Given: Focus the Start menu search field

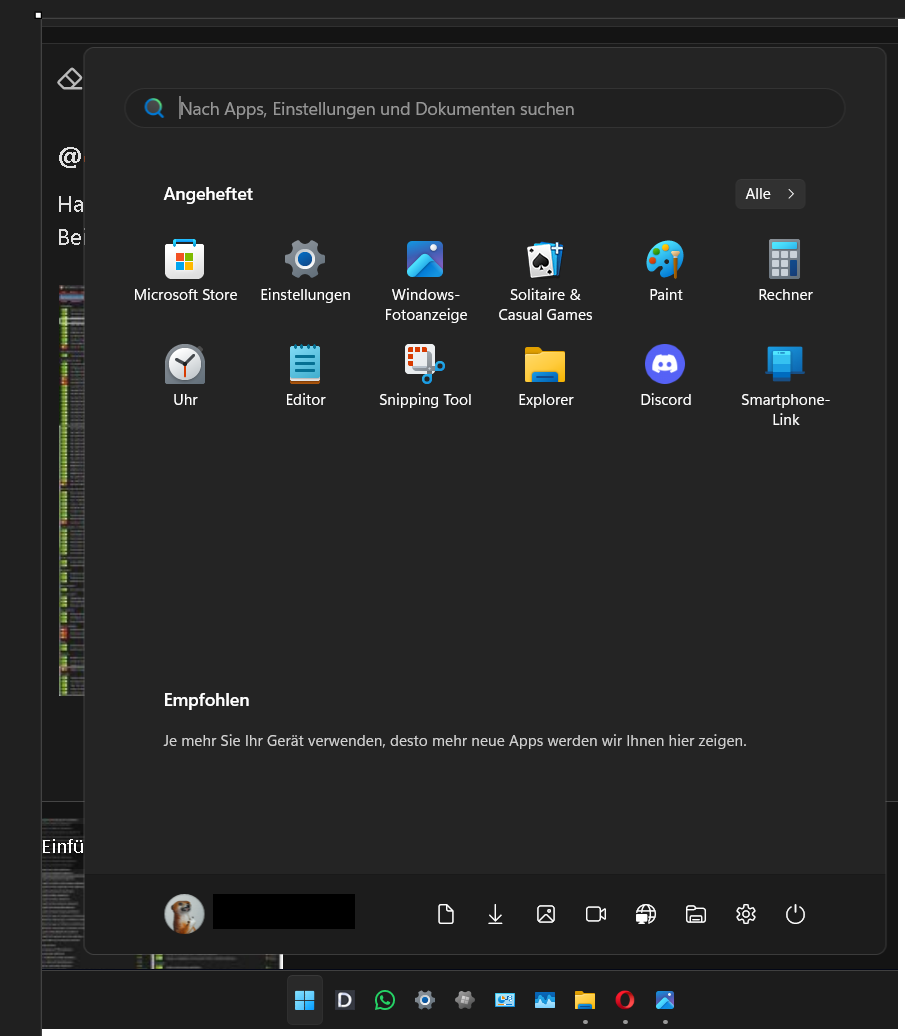Looking at the screenshot, I should (484, 108).
